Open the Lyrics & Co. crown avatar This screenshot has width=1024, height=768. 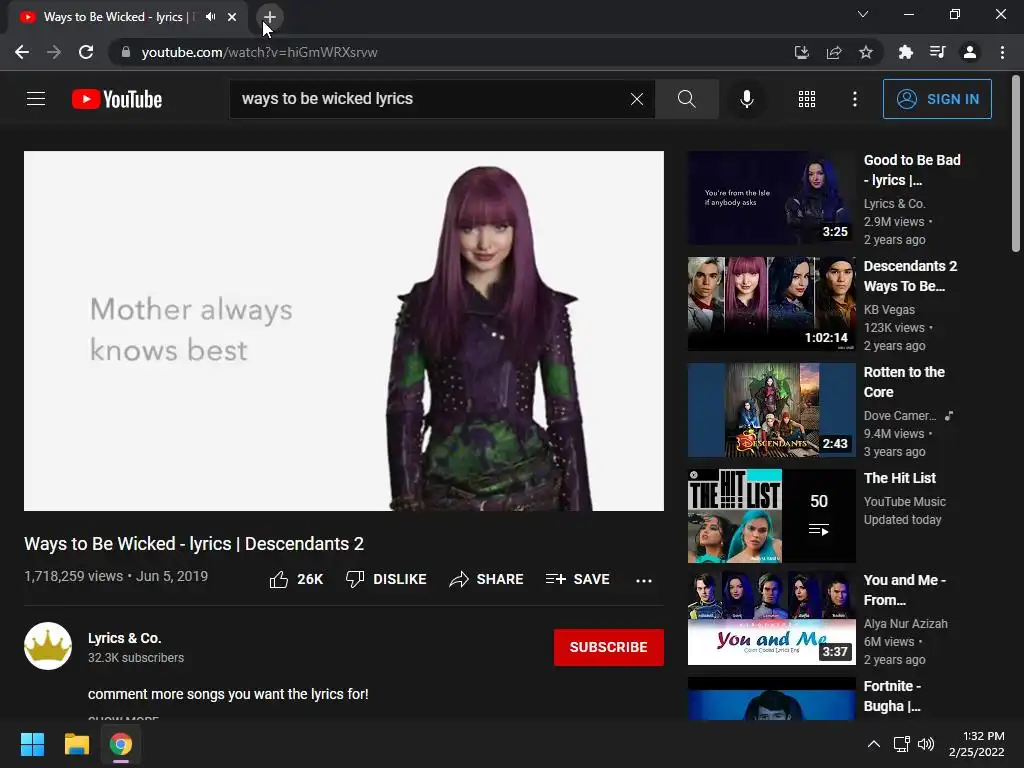[x=48, y=646]
